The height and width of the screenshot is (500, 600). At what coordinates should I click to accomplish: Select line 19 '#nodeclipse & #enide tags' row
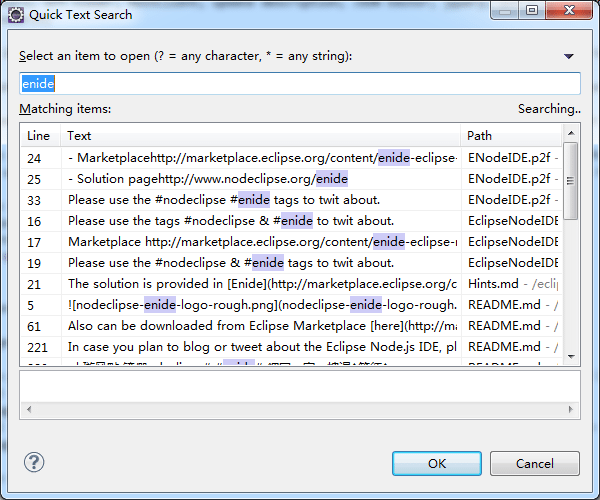[x=292, y=263]
